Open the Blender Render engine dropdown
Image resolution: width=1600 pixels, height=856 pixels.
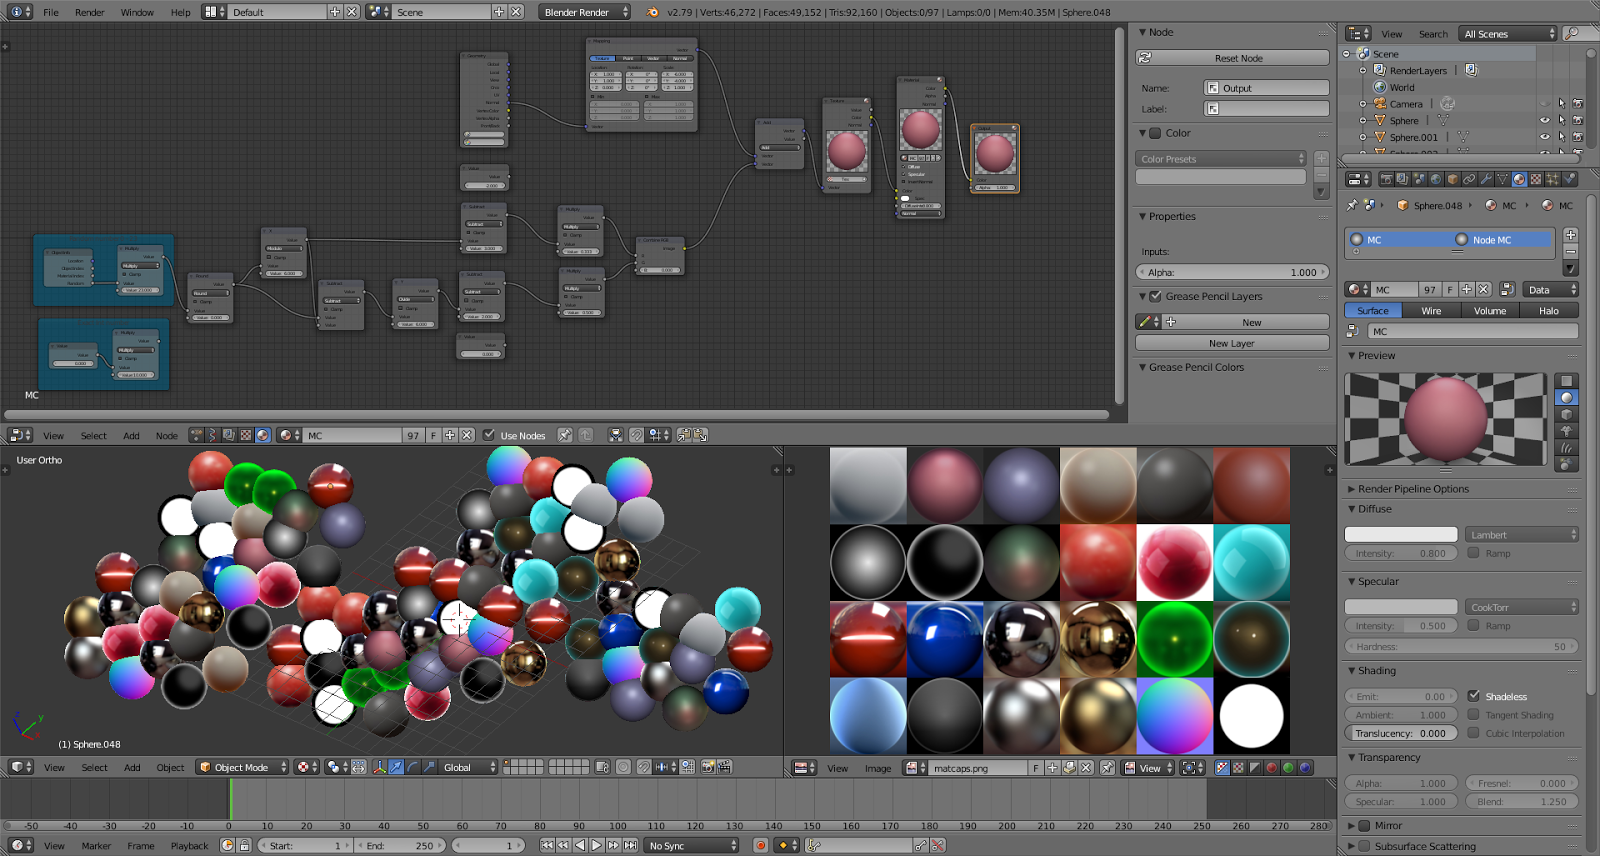coord(586,12)
